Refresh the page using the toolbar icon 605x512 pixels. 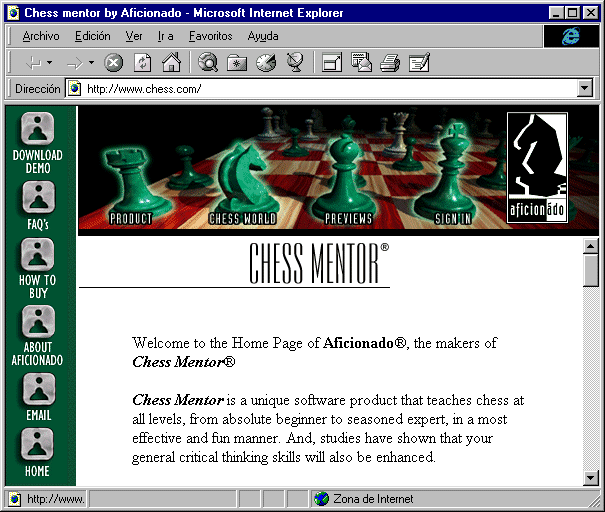tap(143, 63)
